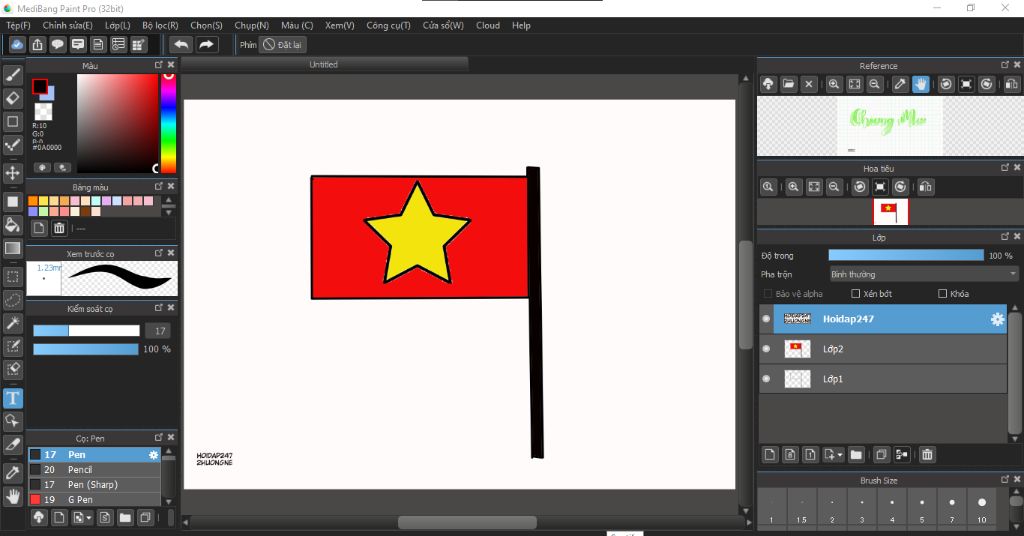The height and width of the screenshot is (536, 1024).
Task: Open the Tệp(F) menu
Action: pyautogui.click(x=18, y=25)
